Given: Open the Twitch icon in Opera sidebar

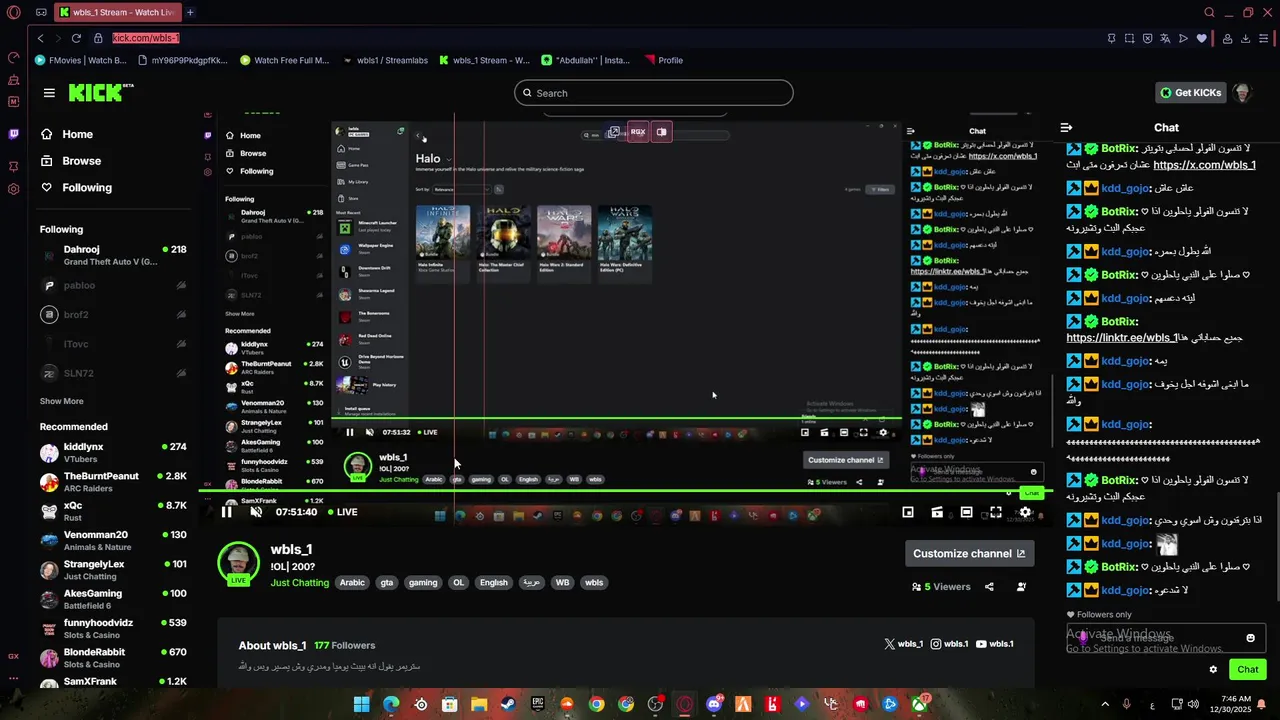Looking at the screenshot, I should pos(13,133).
